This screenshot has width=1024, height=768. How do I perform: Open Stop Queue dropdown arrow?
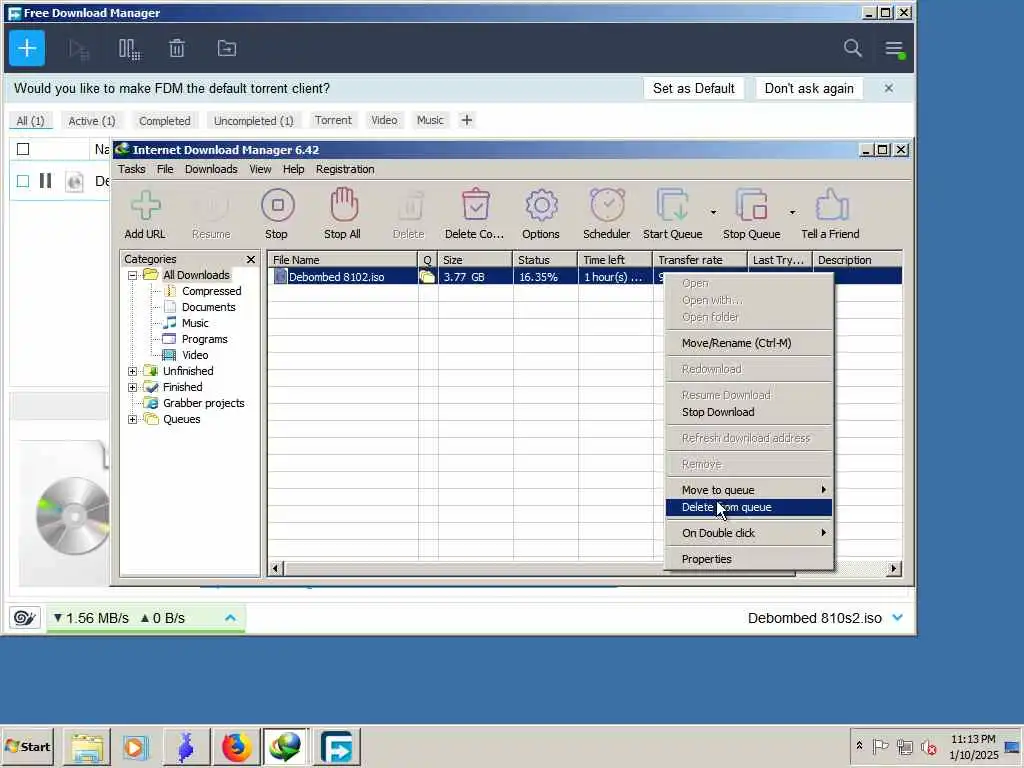[x=792, y=212]
